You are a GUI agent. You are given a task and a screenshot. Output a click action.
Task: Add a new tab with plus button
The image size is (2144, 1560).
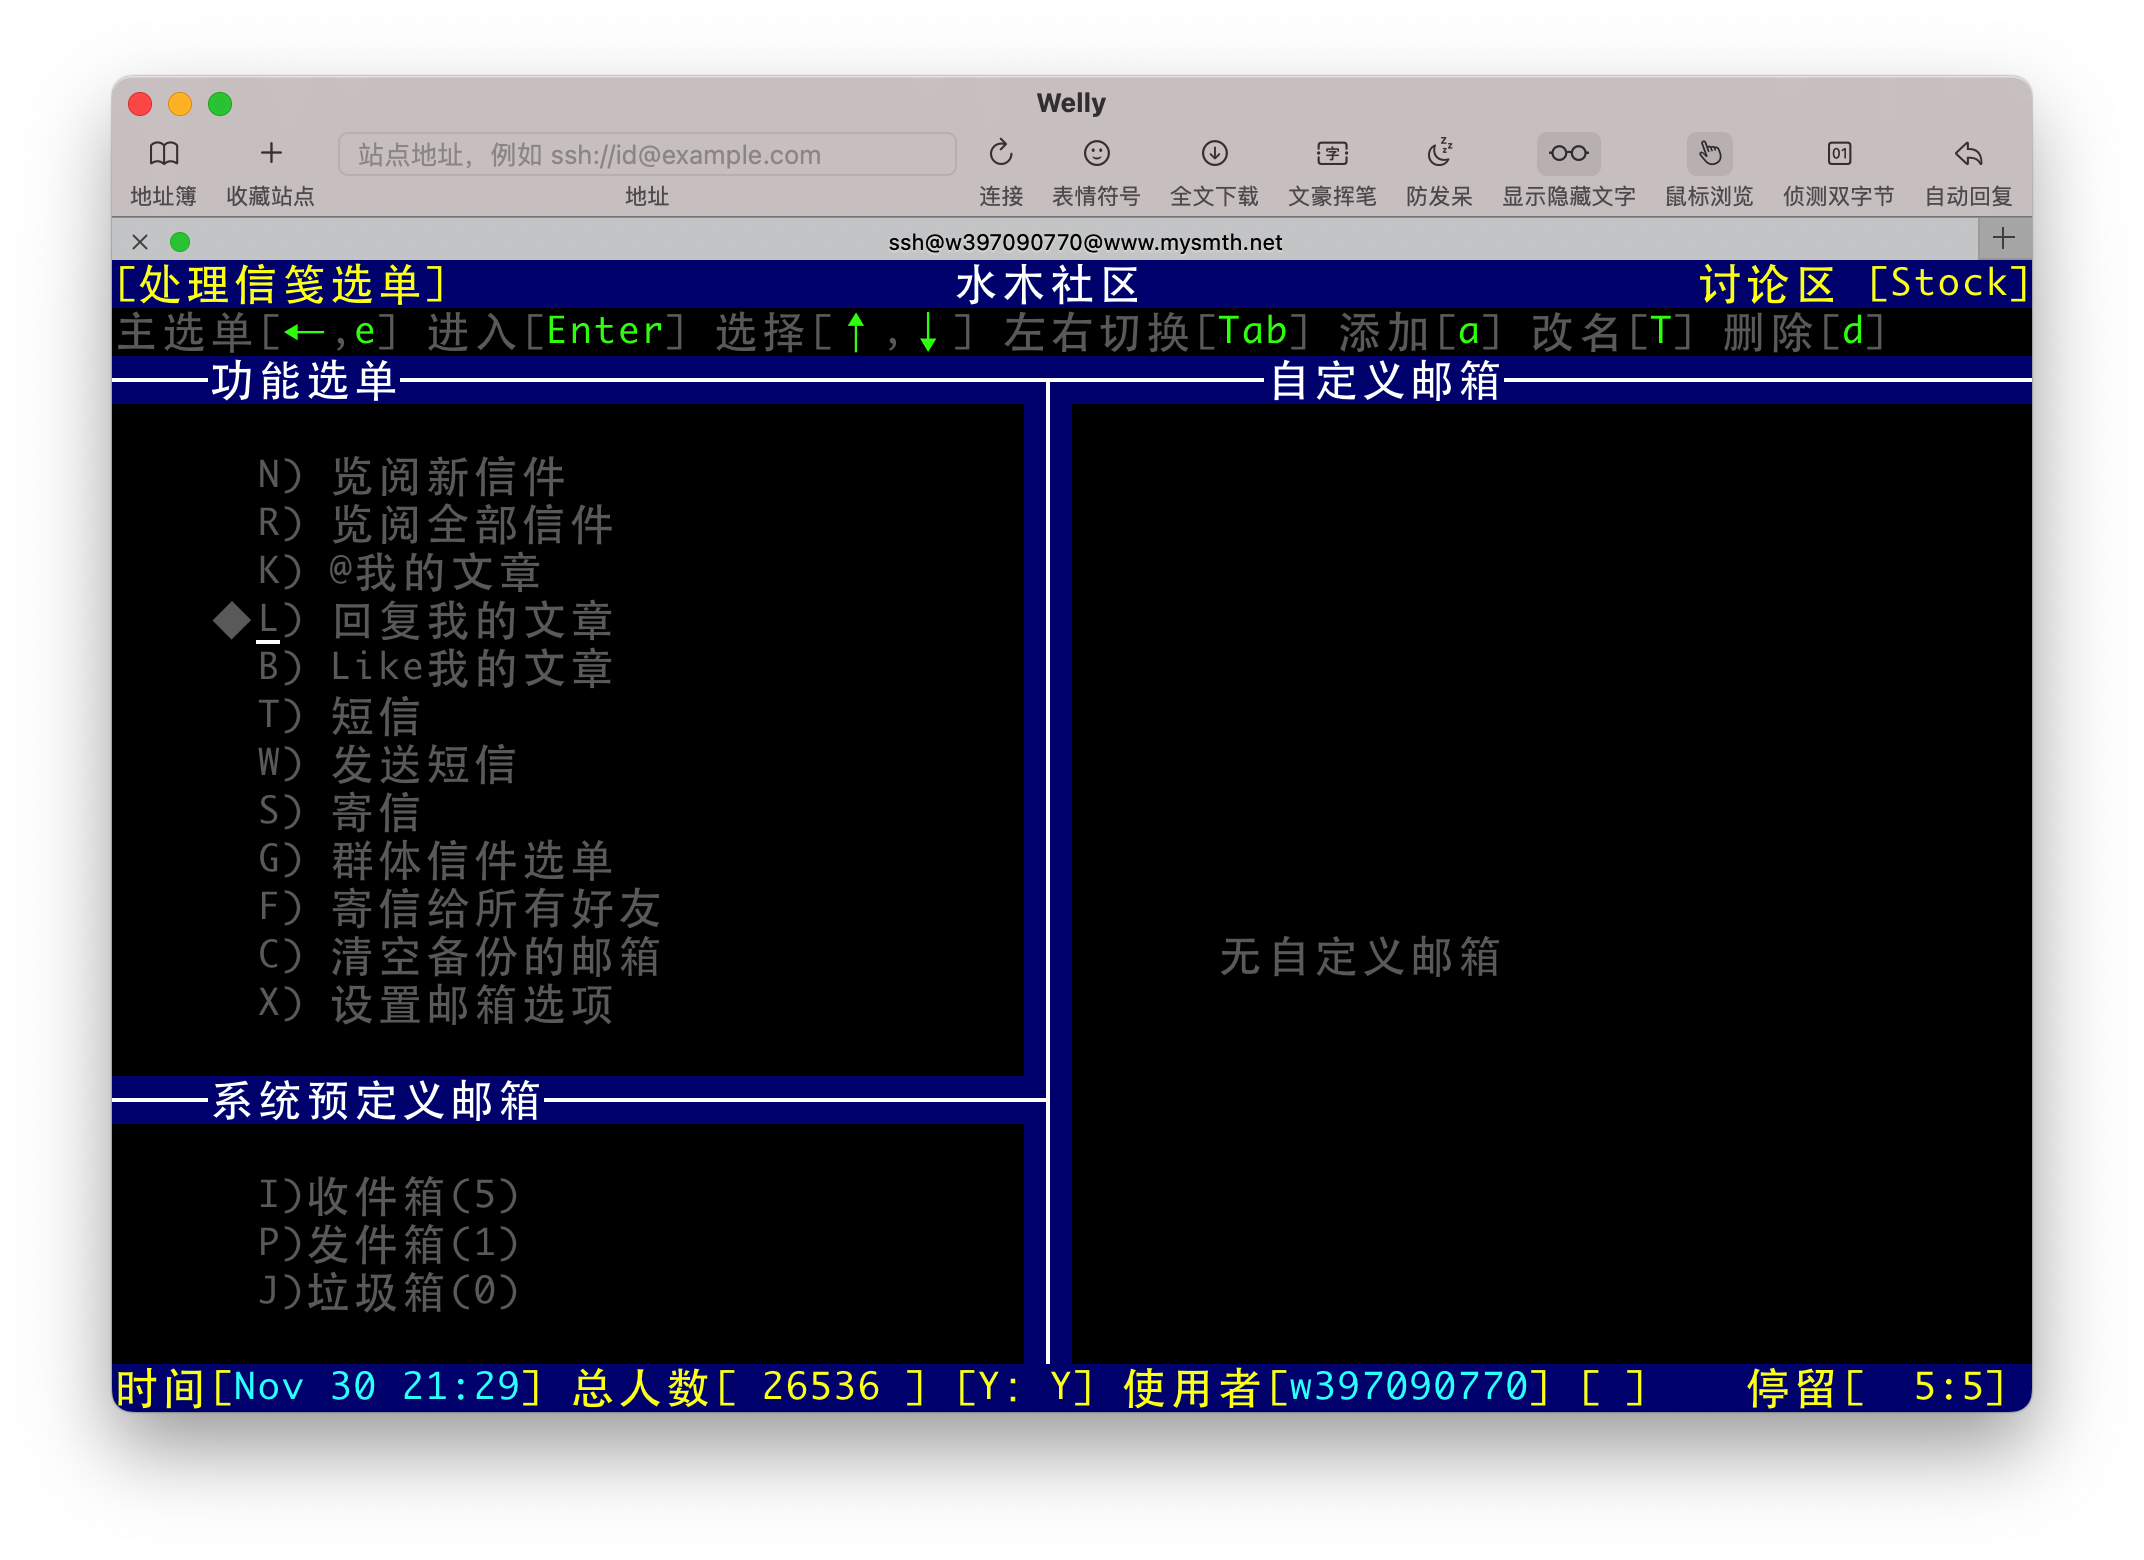(x=2004, y=239)
